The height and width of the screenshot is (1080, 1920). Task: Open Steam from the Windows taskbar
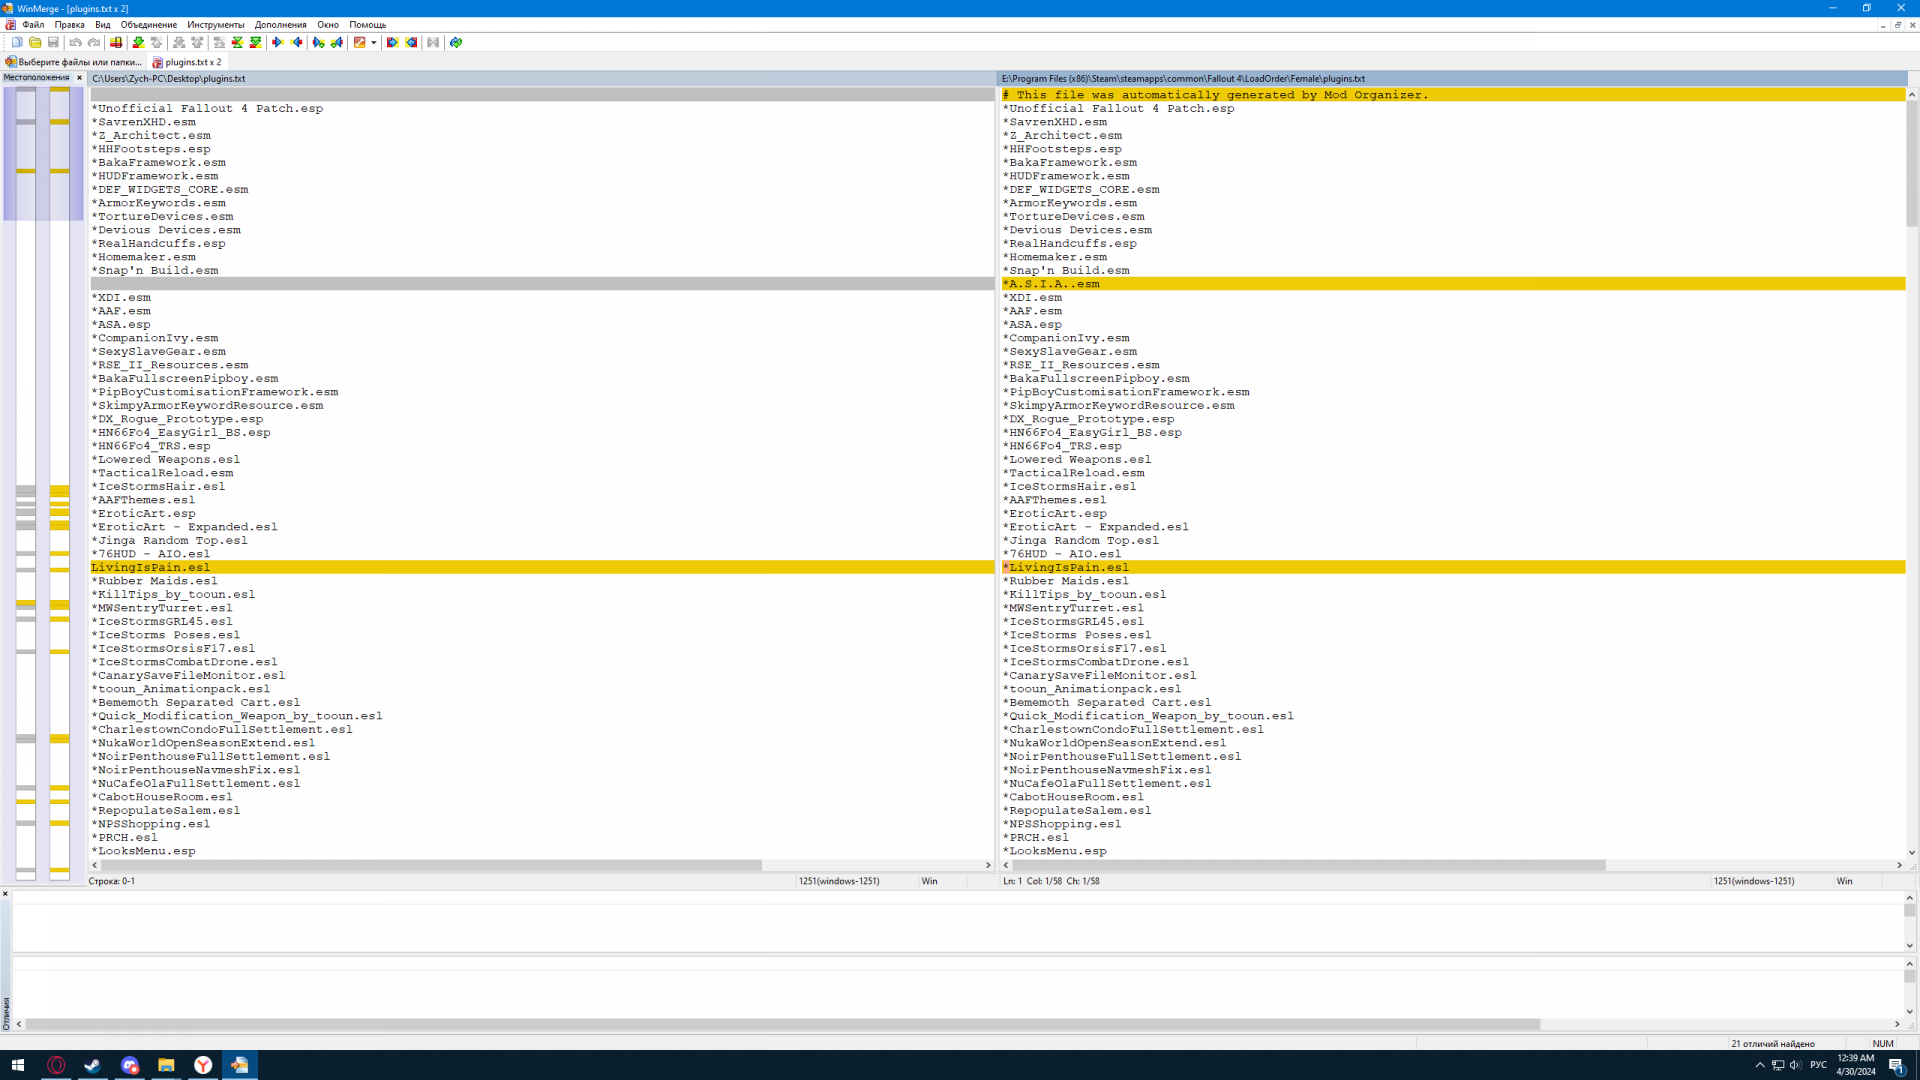pyautogui.click(x=92, y=1065)
